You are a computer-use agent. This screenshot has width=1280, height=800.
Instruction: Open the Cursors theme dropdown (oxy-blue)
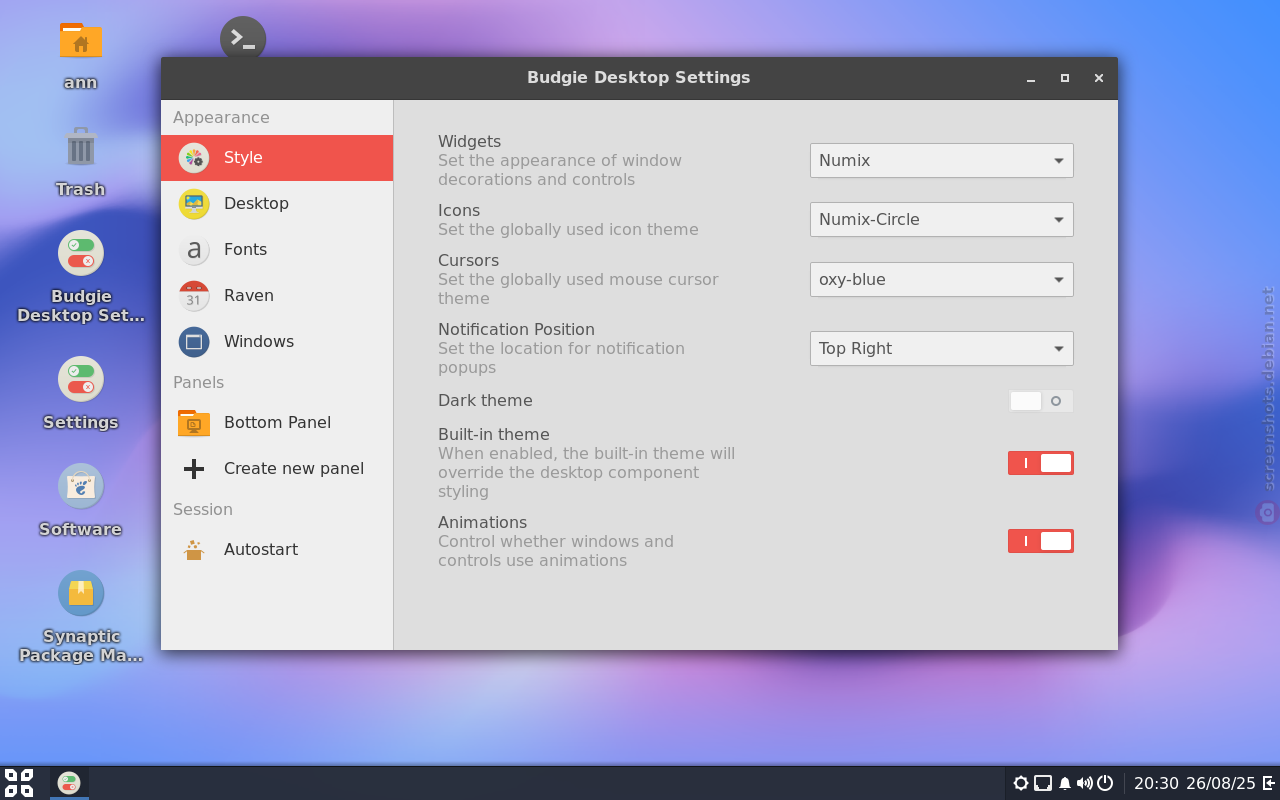tap(942, 279)
